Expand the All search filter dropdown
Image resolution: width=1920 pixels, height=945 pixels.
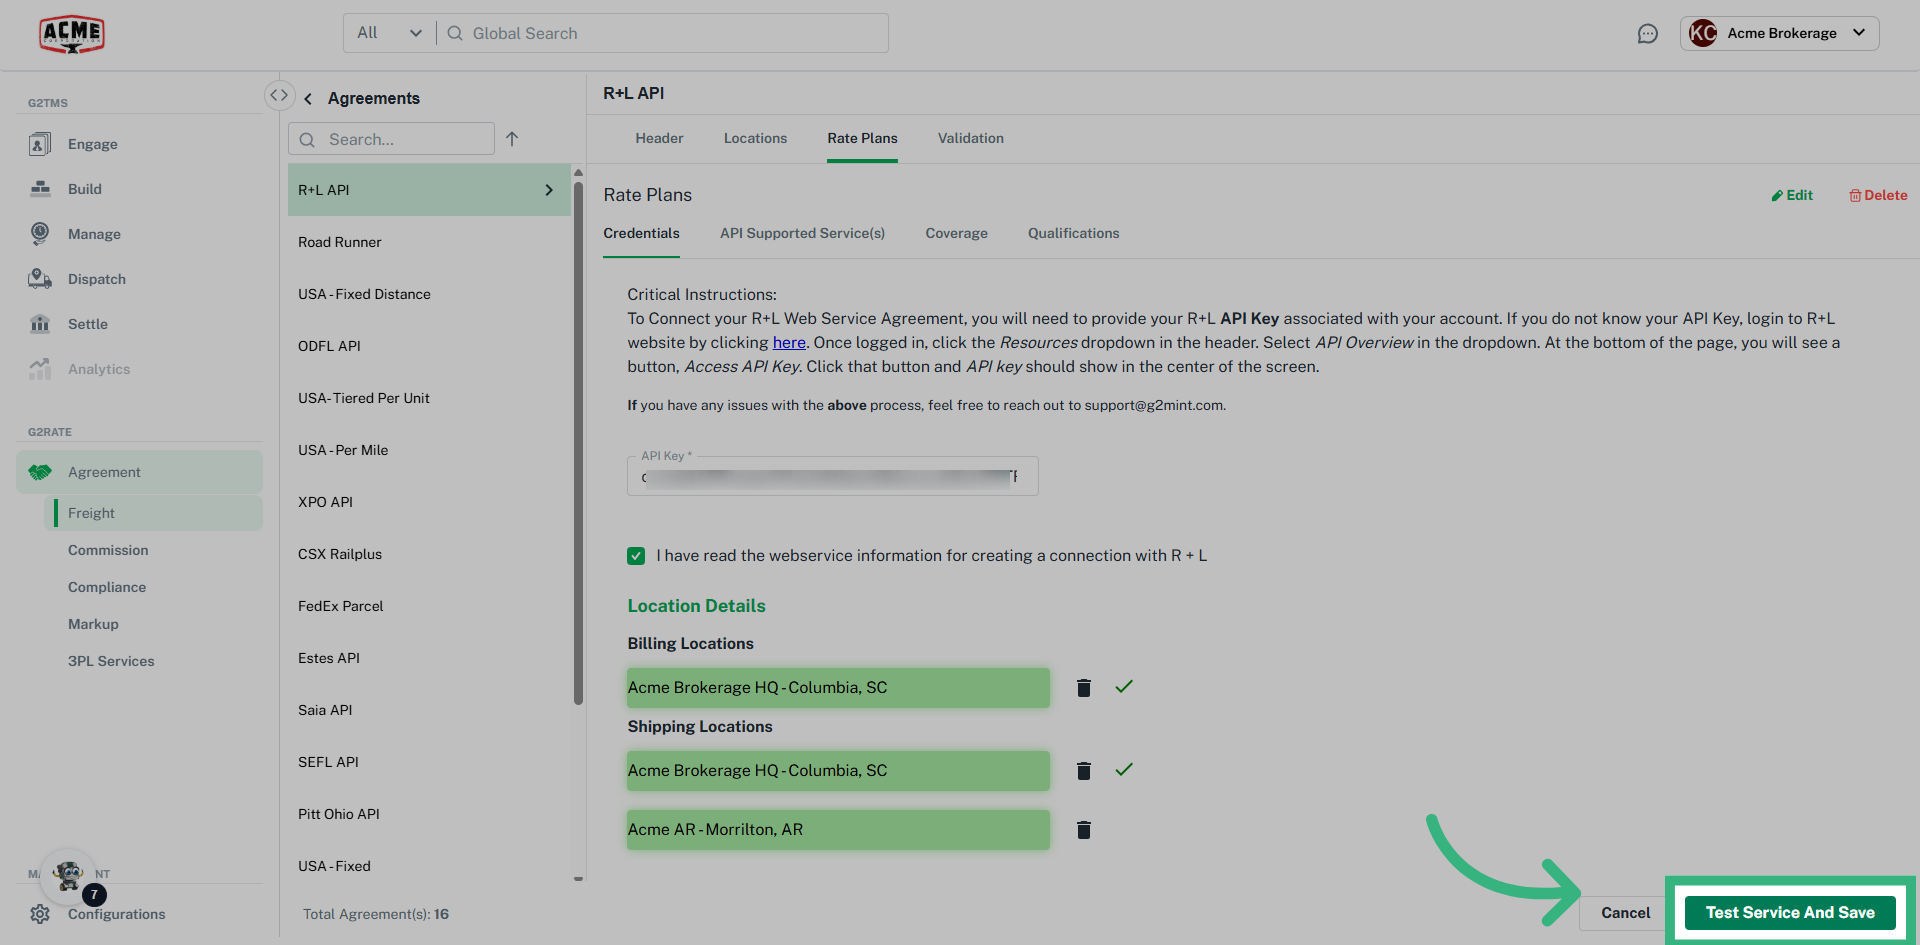(x=389, y=33)
